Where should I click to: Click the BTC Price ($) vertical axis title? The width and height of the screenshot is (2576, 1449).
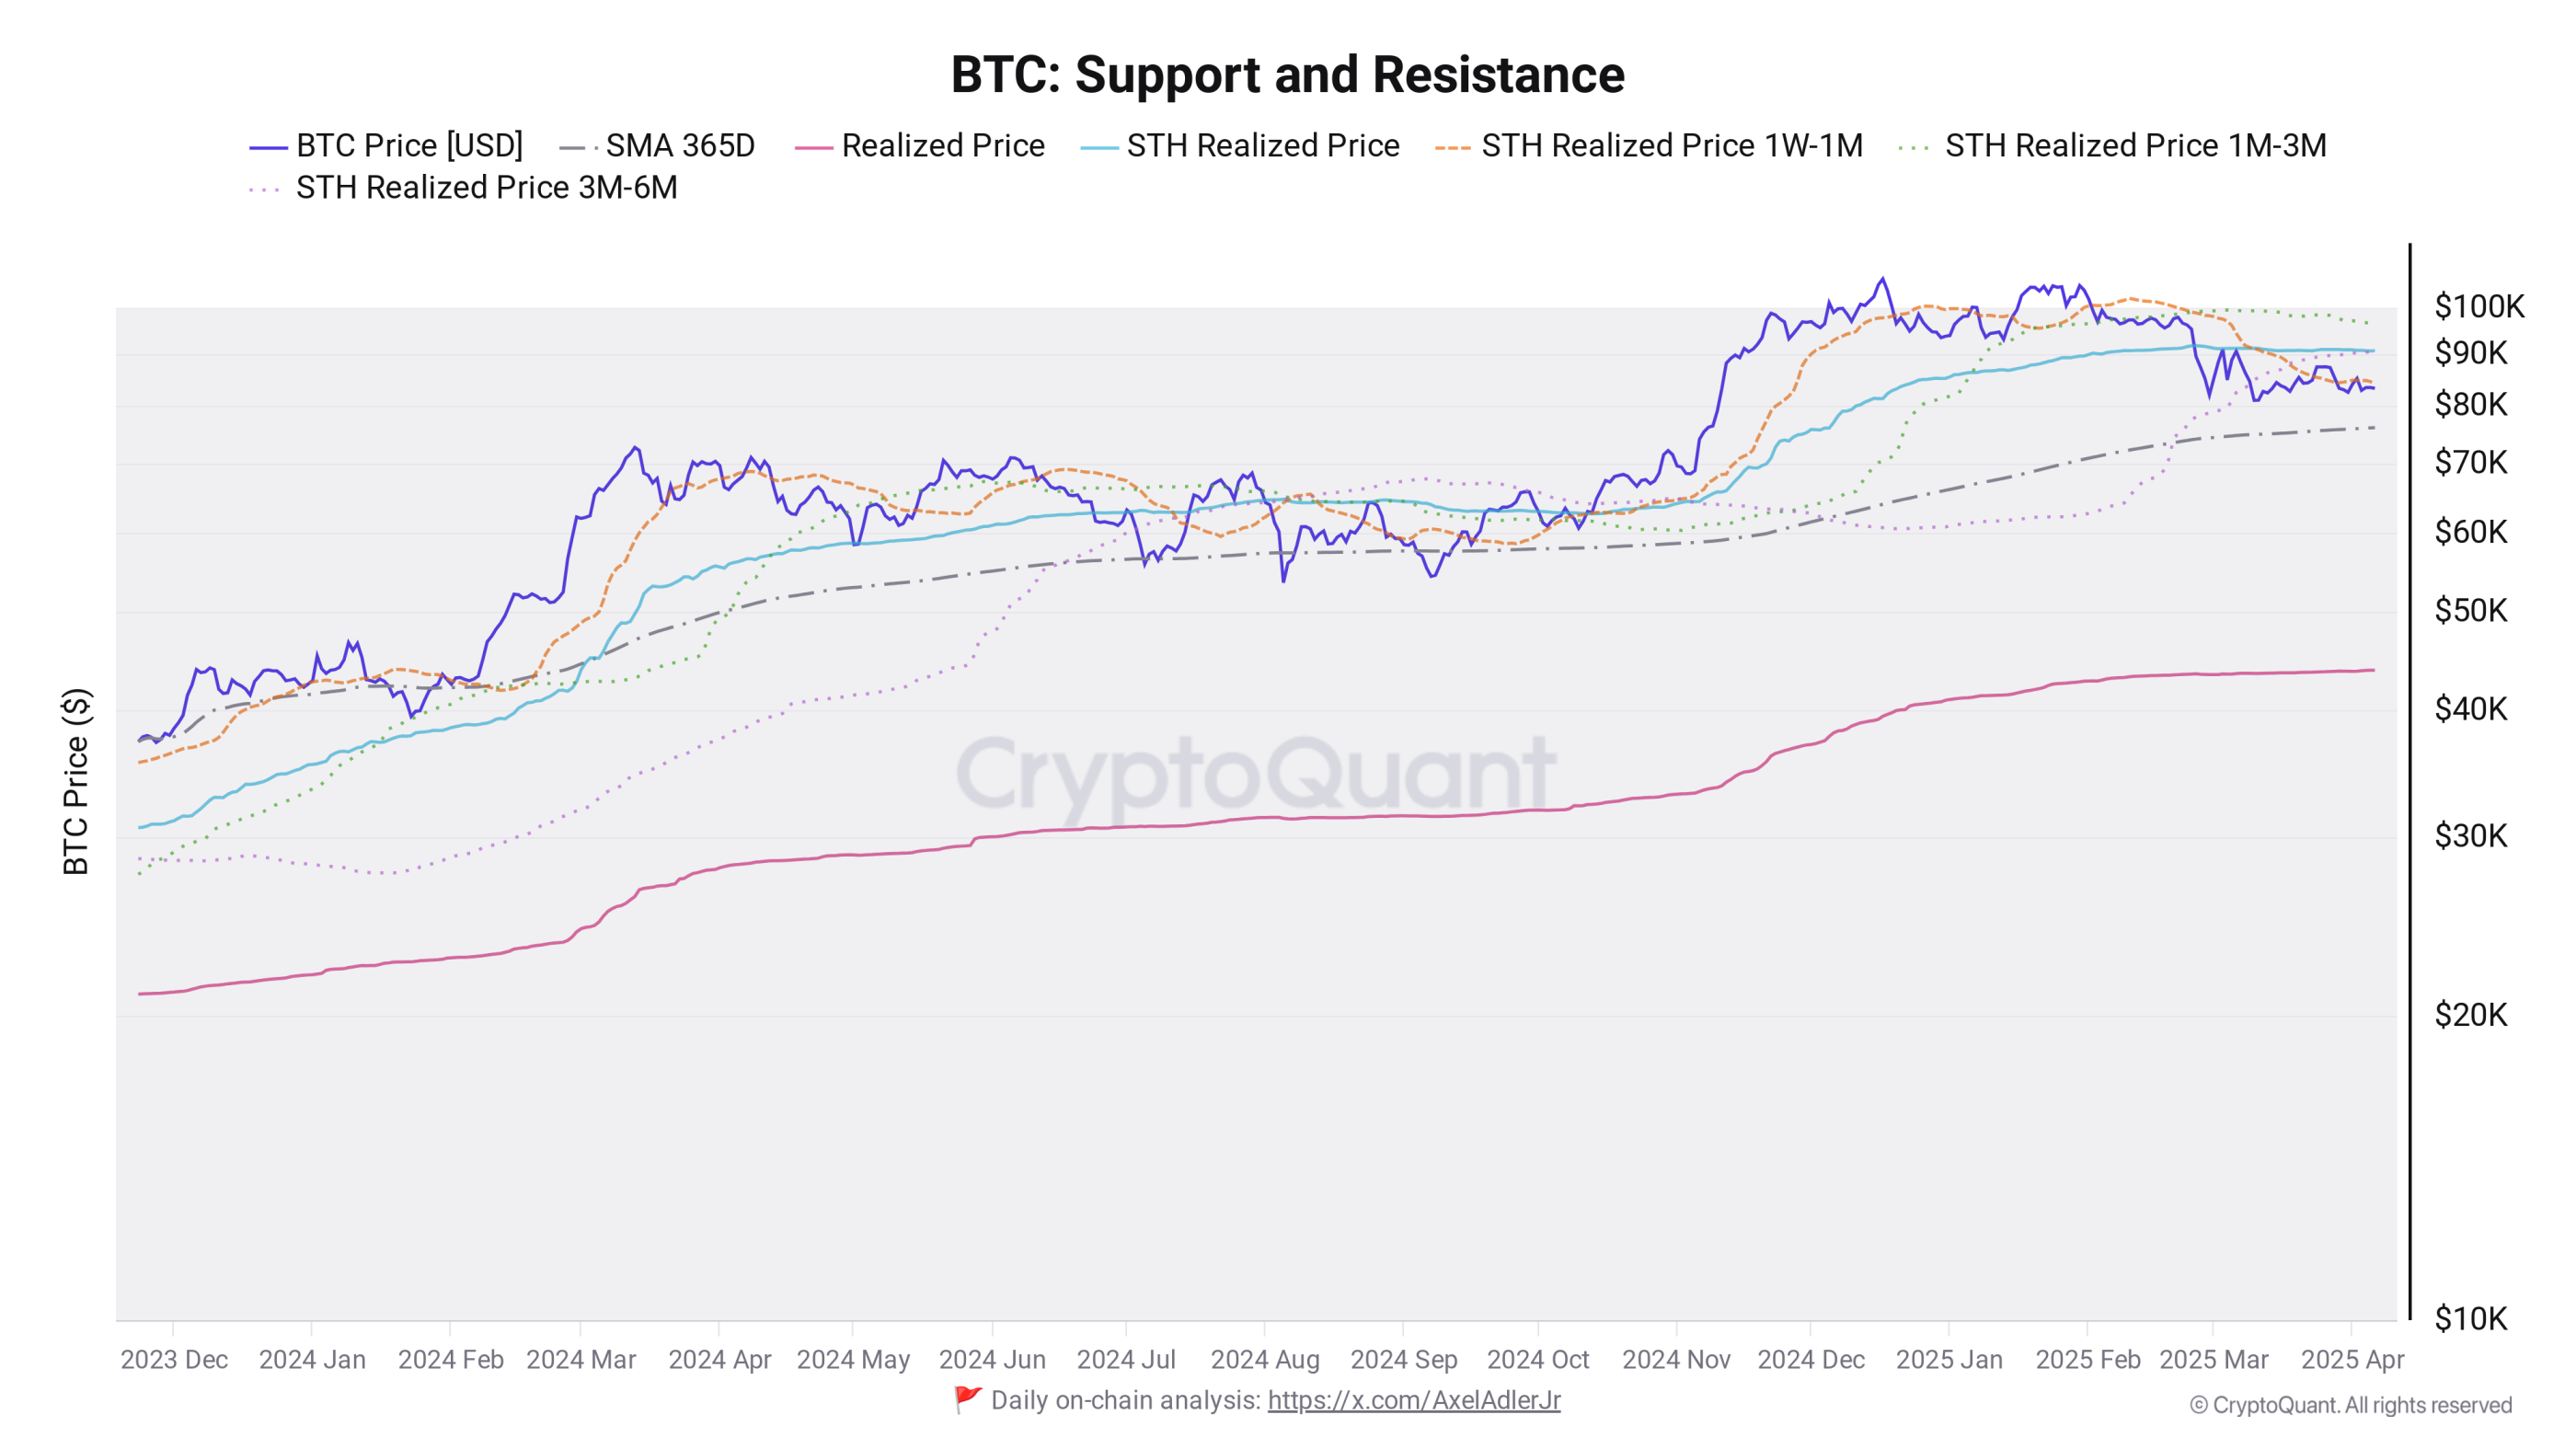(x=76, y=781)
